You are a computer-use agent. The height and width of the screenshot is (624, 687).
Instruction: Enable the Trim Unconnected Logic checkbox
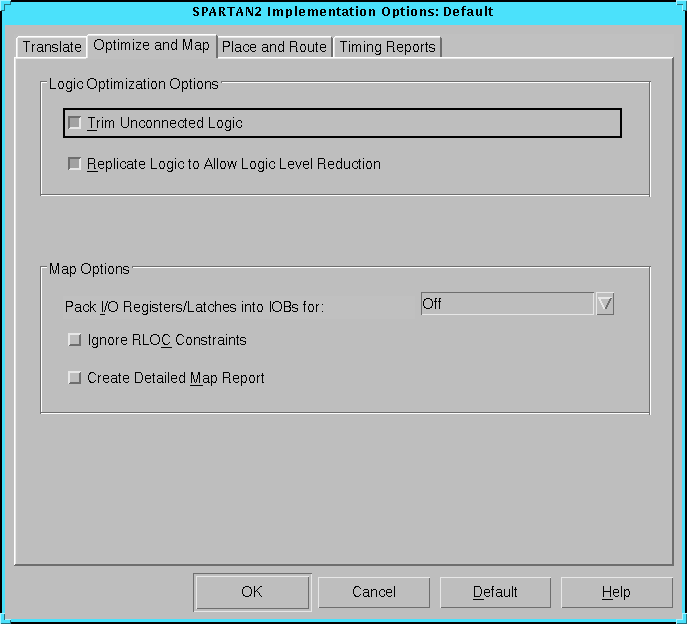tap(74, 123)
